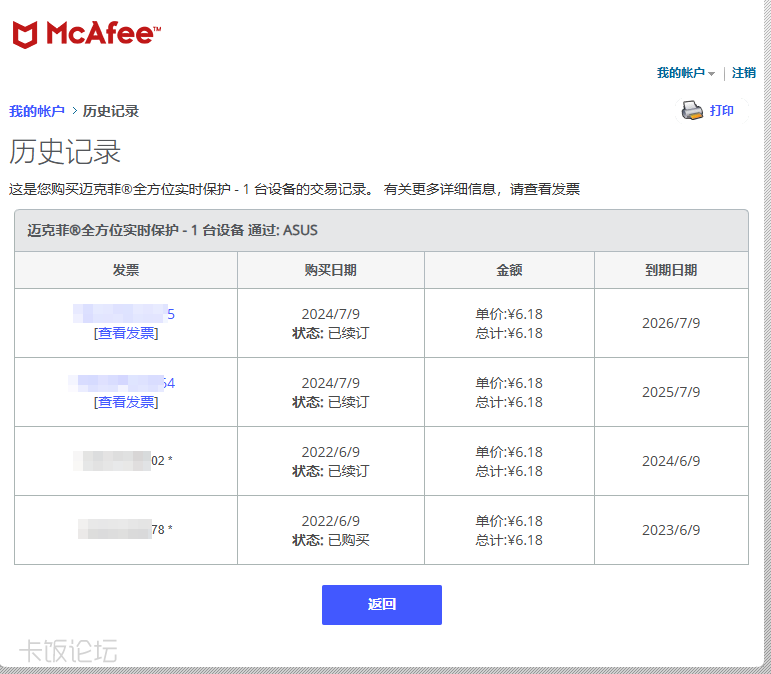
Task: Click the 购买日期 column header
Action: 330,270
